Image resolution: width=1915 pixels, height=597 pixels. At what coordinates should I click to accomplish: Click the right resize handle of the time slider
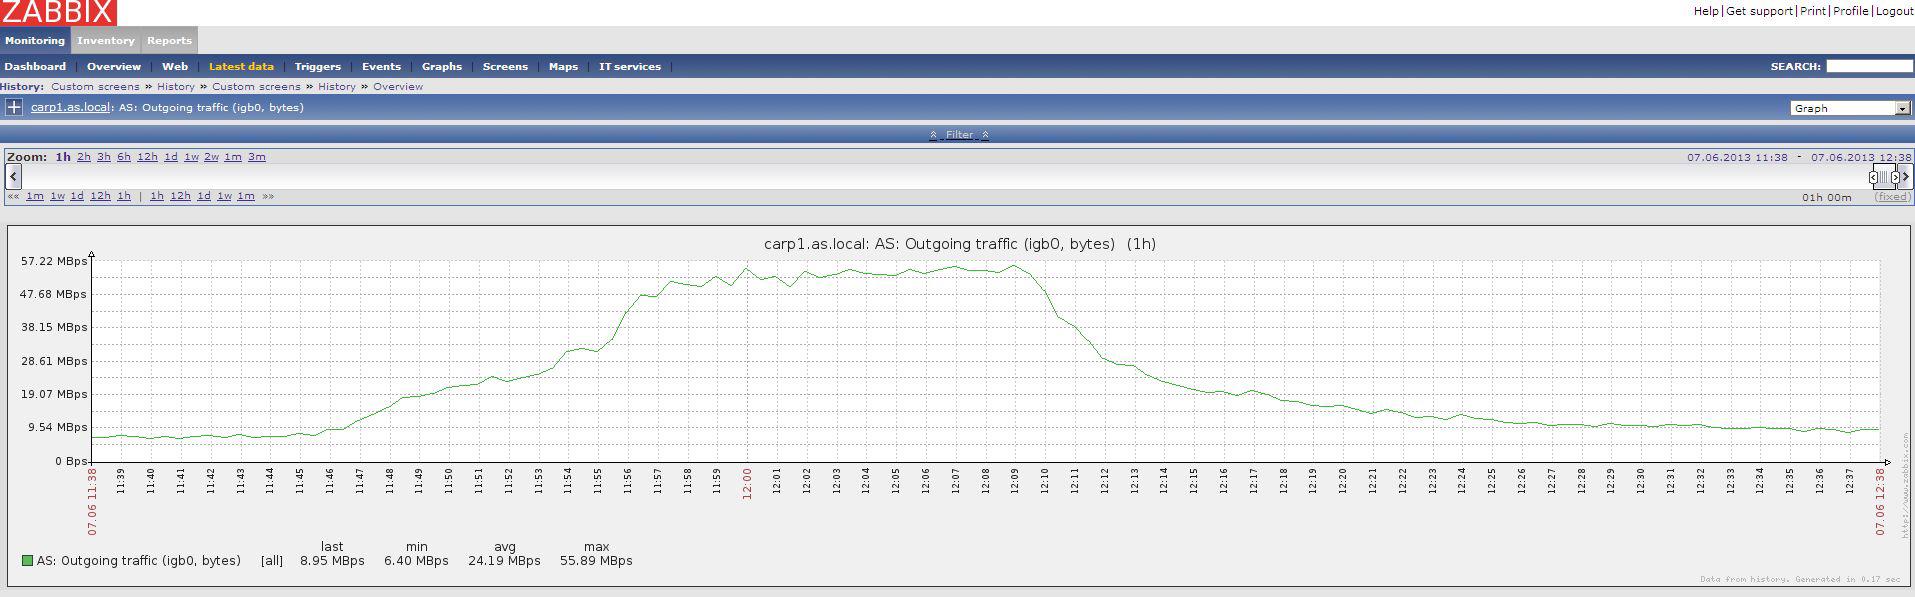point(1895,177)
